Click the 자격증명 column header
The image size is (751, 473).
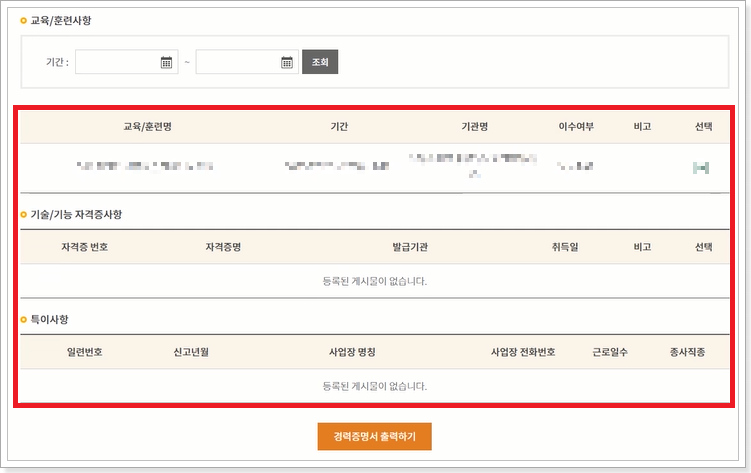(223, 247)
